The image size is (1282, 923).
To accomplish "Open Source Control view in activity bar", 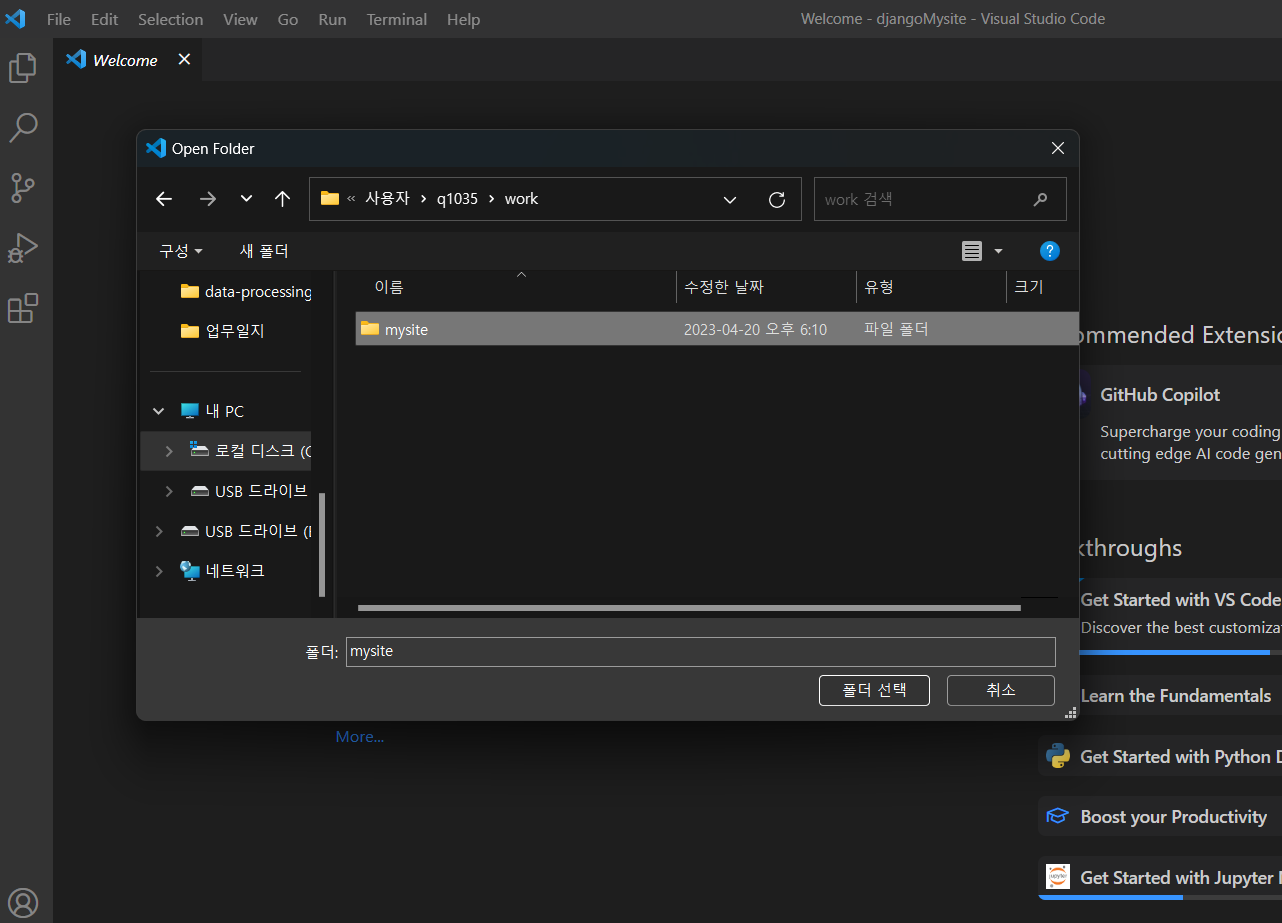I will (22, 187).
